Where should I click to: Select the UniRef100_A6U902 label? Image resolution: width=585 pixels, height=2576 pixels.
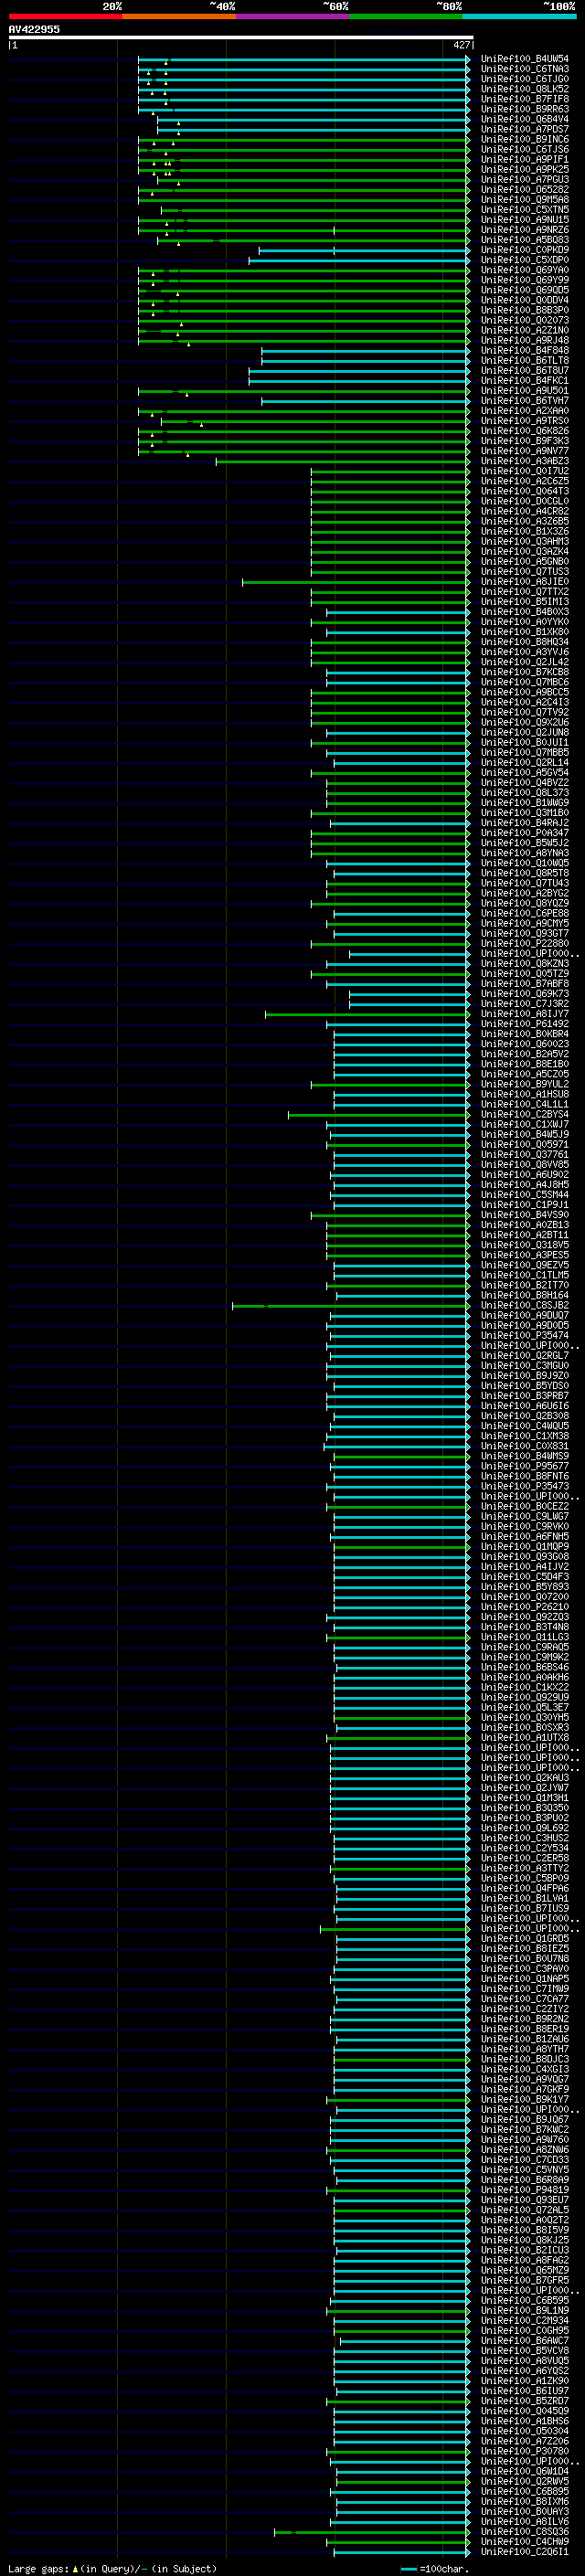pyautogui.click(x=525, y=1174)
